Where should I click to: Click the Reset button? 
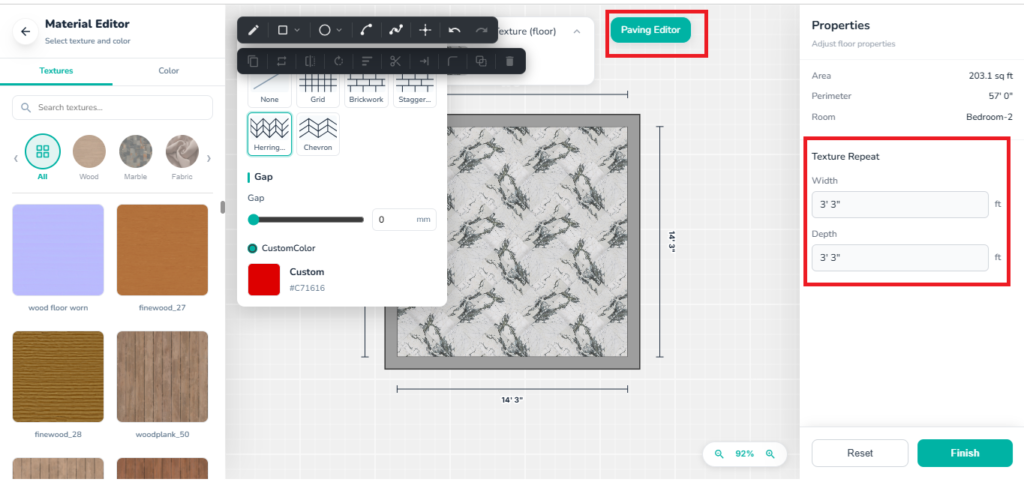[859, 453]
